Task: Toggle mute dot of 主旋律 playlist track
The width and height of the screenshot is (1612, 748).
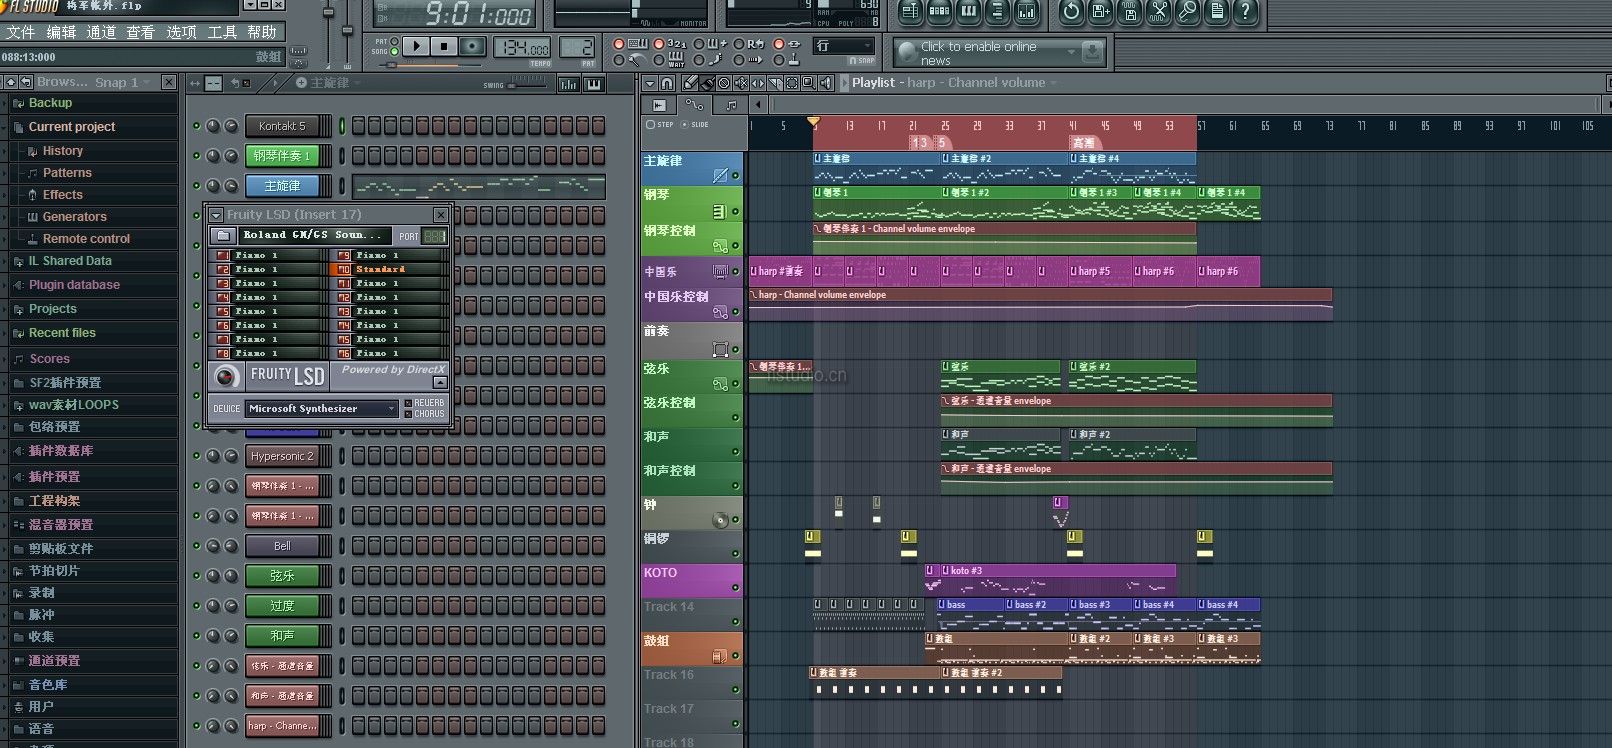Action: click(x=736, y=176)
